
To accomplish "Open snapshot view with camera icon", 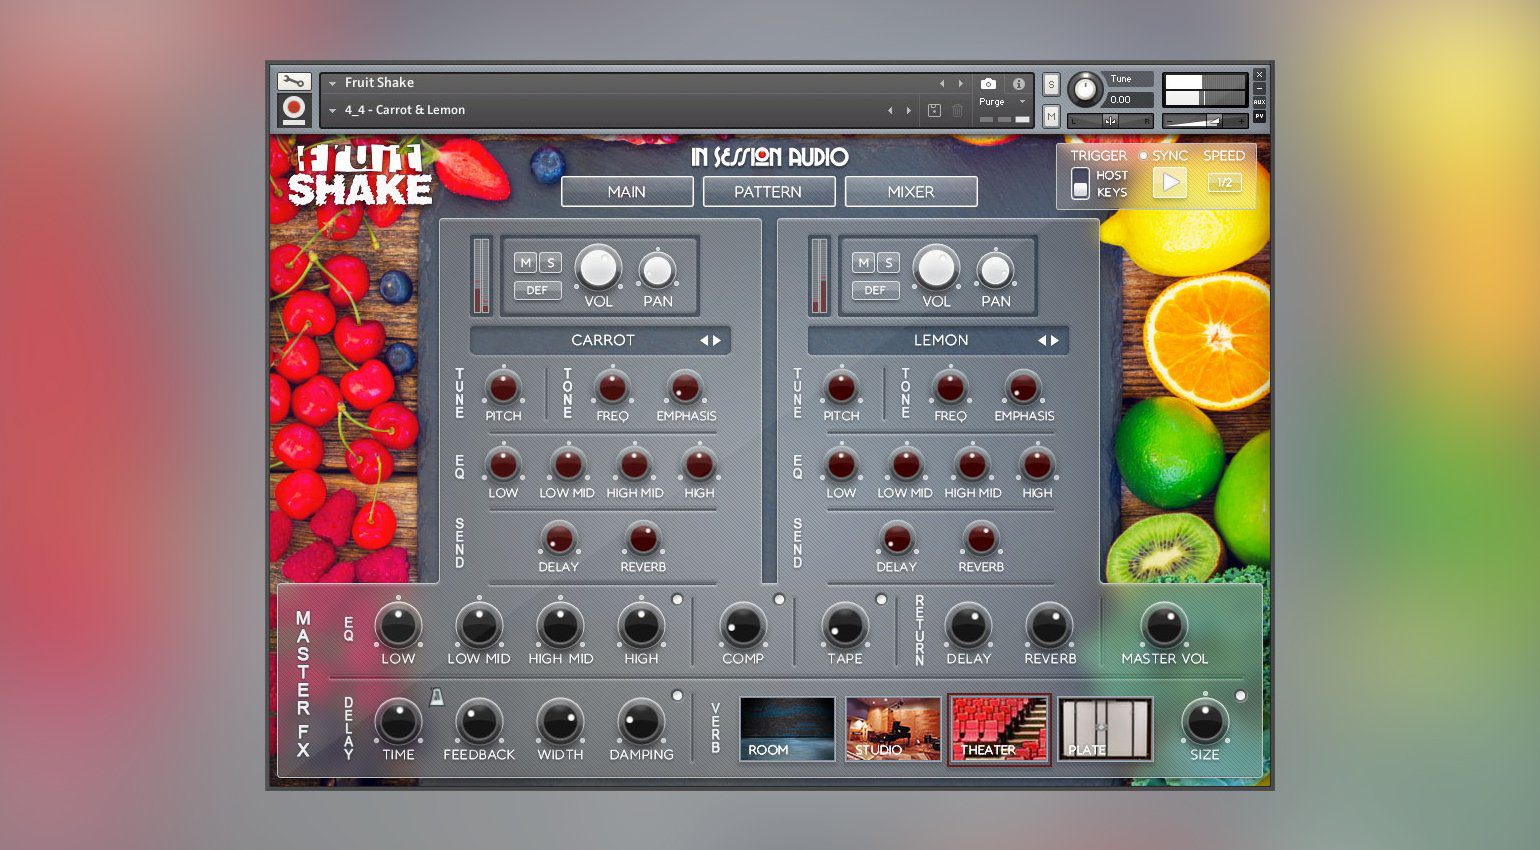I will (x=988, y=84).
